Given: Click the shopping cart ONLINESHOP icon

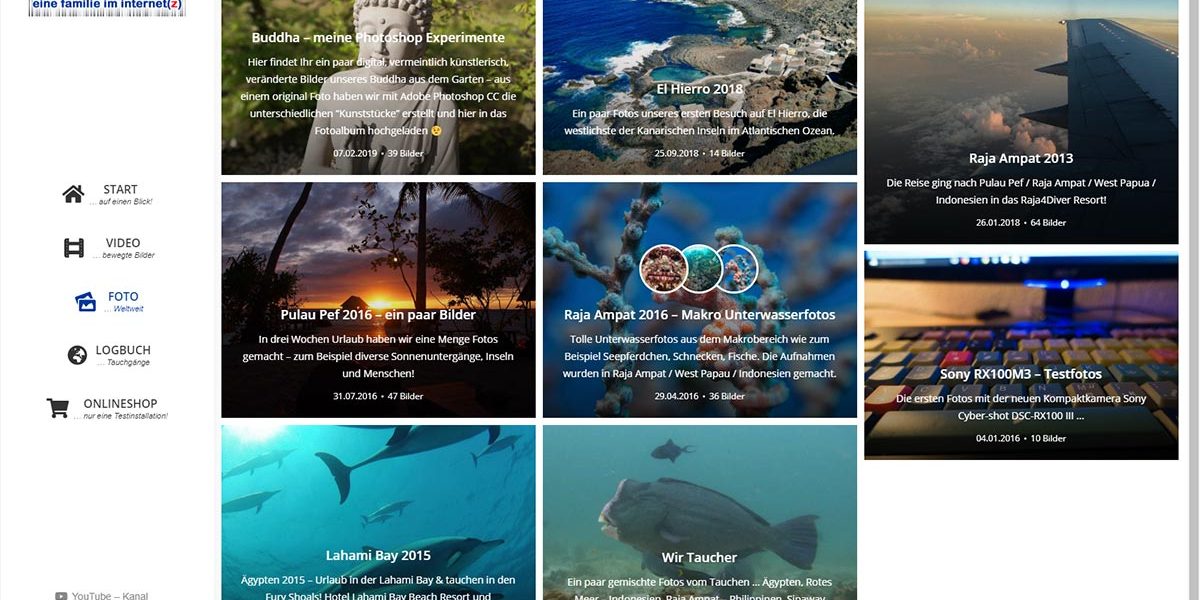Looking at the screenshot, I should [58, 408].
